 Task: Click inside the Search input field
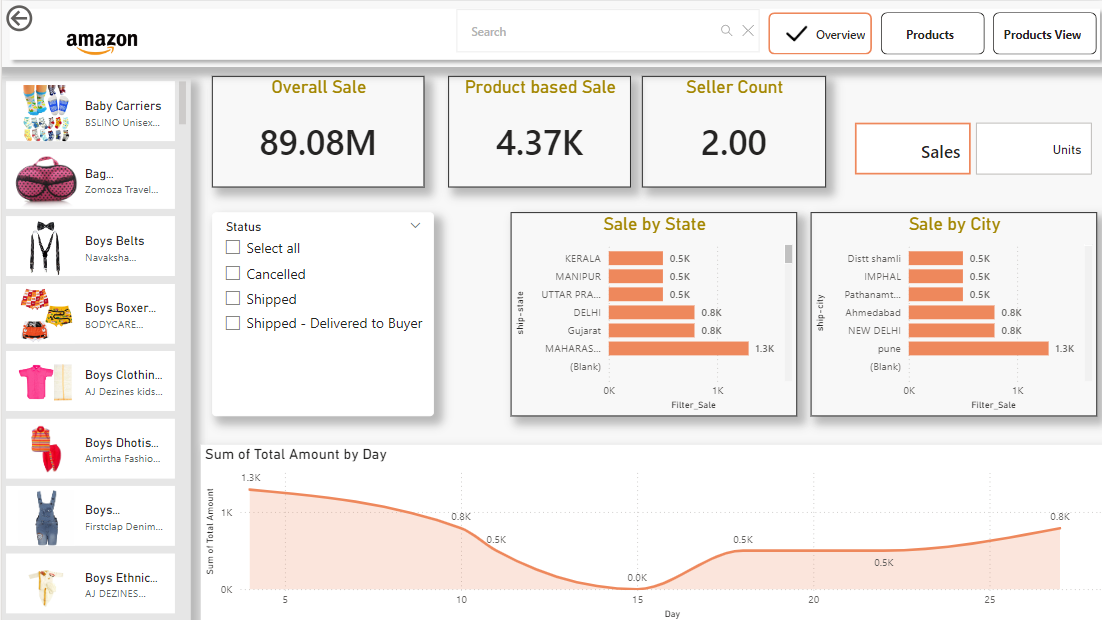click(x=590, y=31)
